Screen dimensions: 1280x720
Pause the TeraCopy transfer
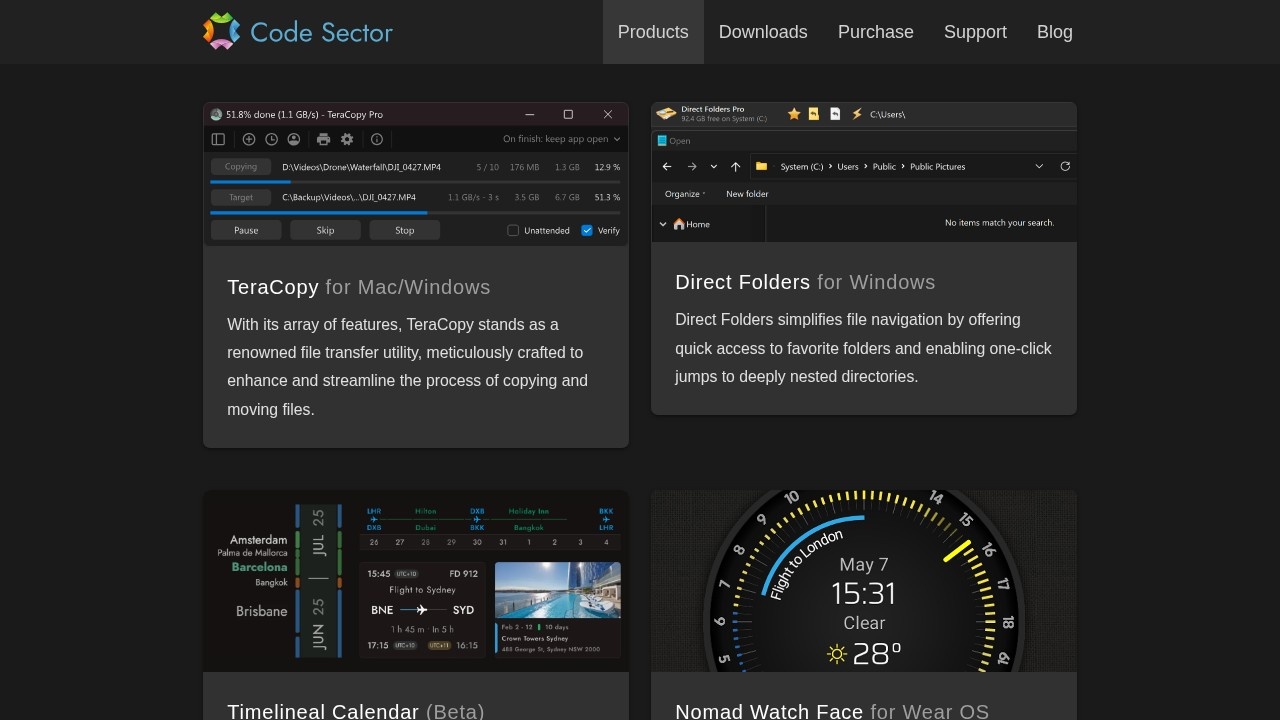pyautogui.click(x=246, y=230)
